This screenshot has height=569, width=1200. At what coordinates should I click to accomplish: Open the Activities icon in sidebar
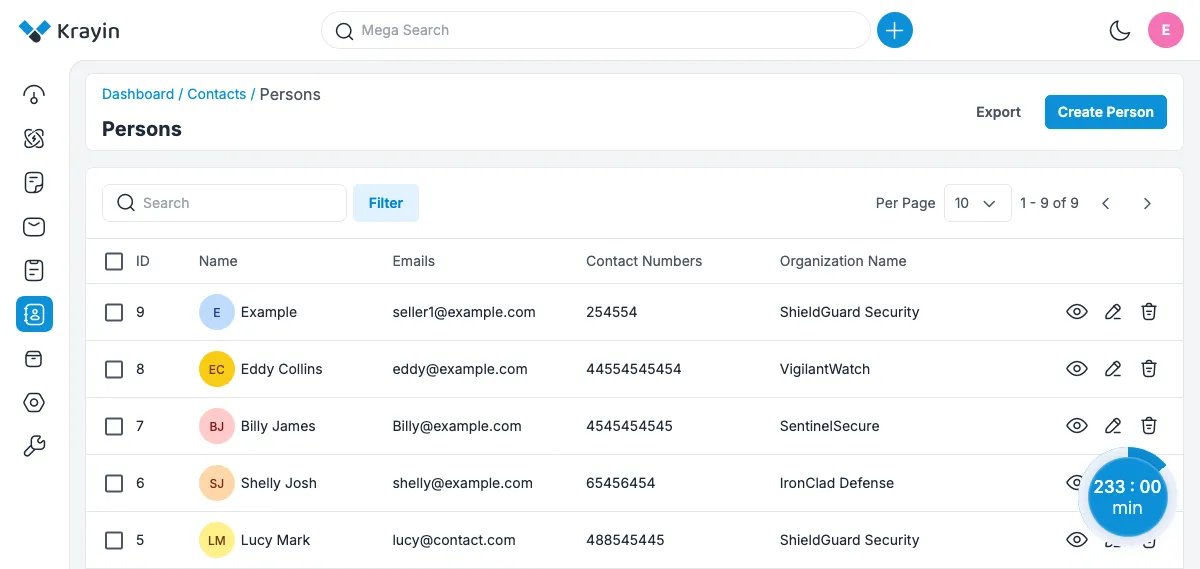tap(34, 271)
